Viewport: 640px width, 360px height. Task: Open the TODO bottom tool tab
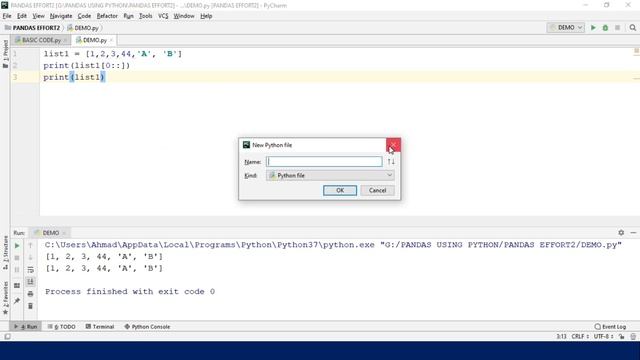click(x=62, y=327)
